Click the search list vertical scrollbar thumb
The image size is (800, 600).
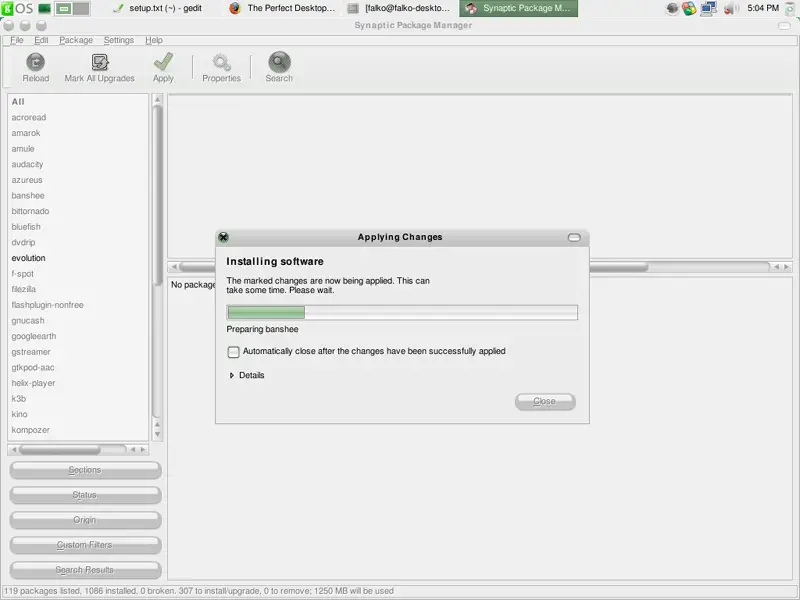pos(157,194)
